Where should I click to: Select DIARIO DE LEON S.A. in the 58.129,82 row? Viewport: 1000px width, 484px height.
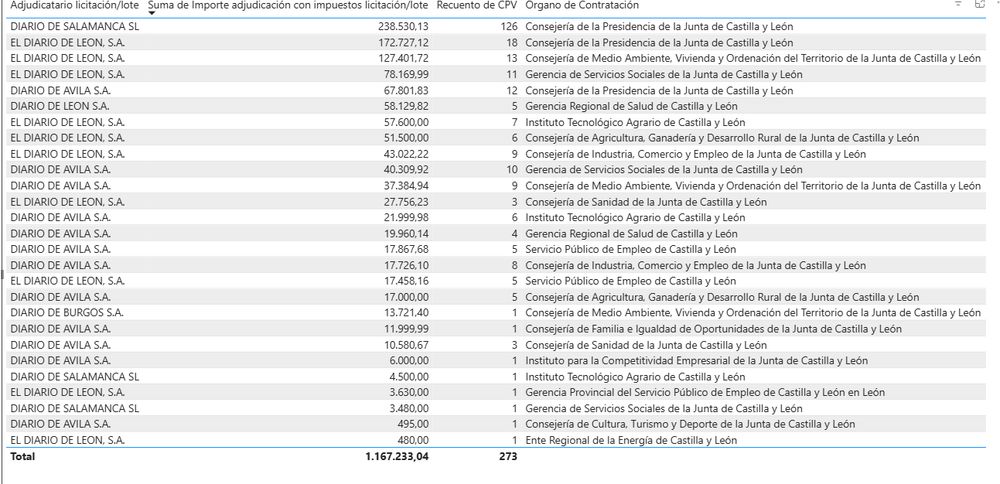click(x=60, y=106)
